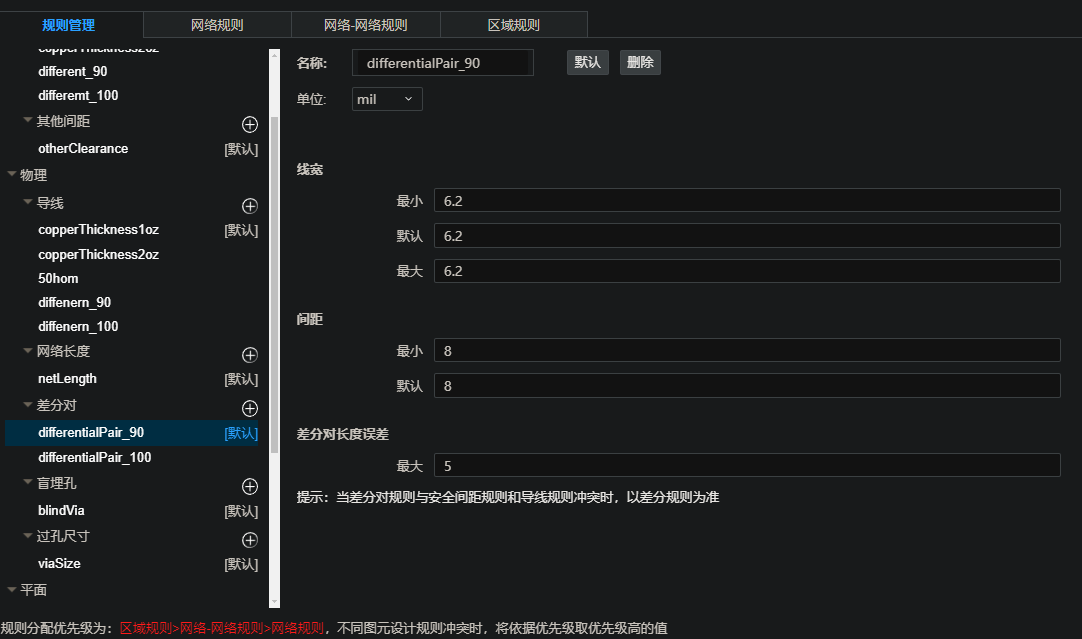Screen dimensions: 1082x639
Task: Switch to 网络-网络规则 tab
Action: coord(365,25)
